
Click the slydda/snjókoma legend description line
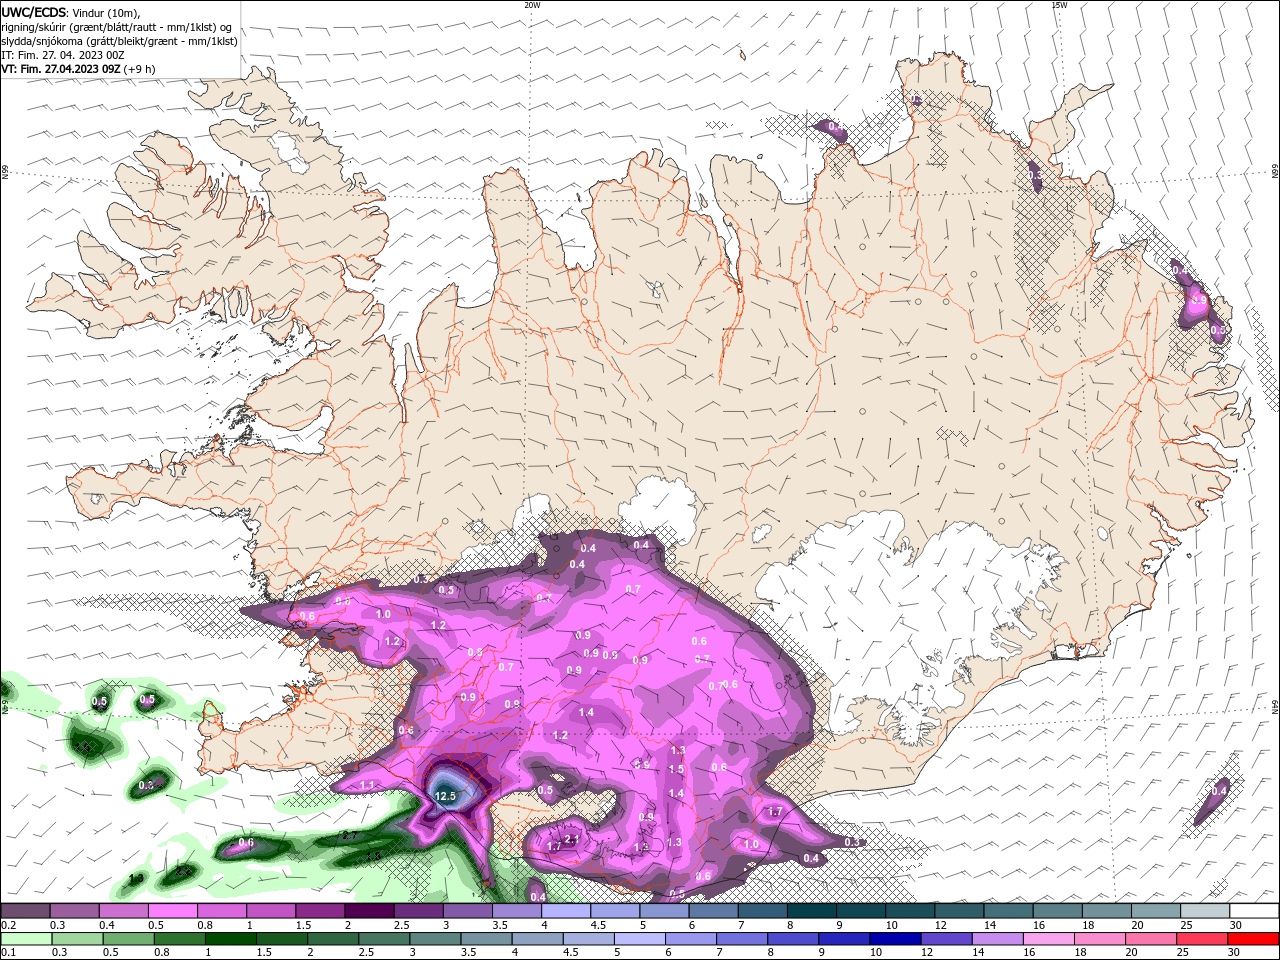pos(120,41)
